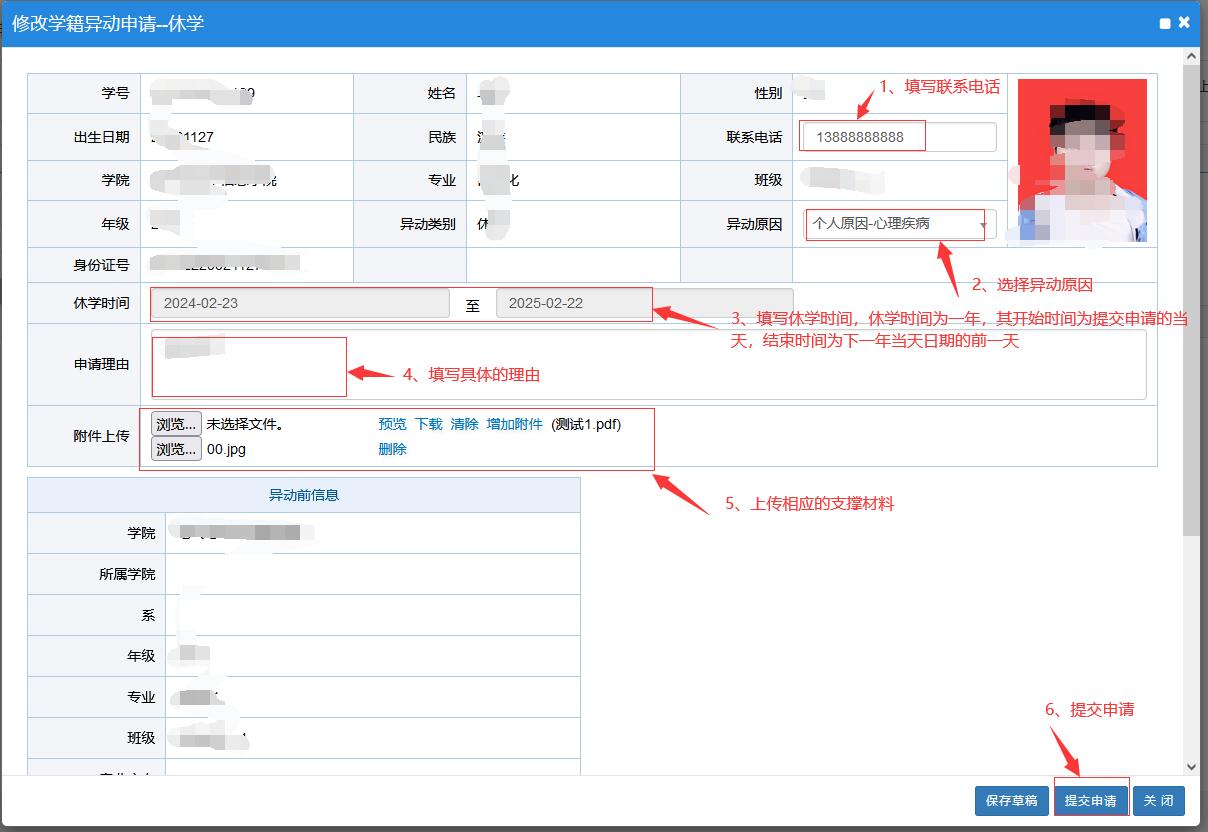
Task: Submit the form with 提交申请
Action: [x=1090, y=800]
